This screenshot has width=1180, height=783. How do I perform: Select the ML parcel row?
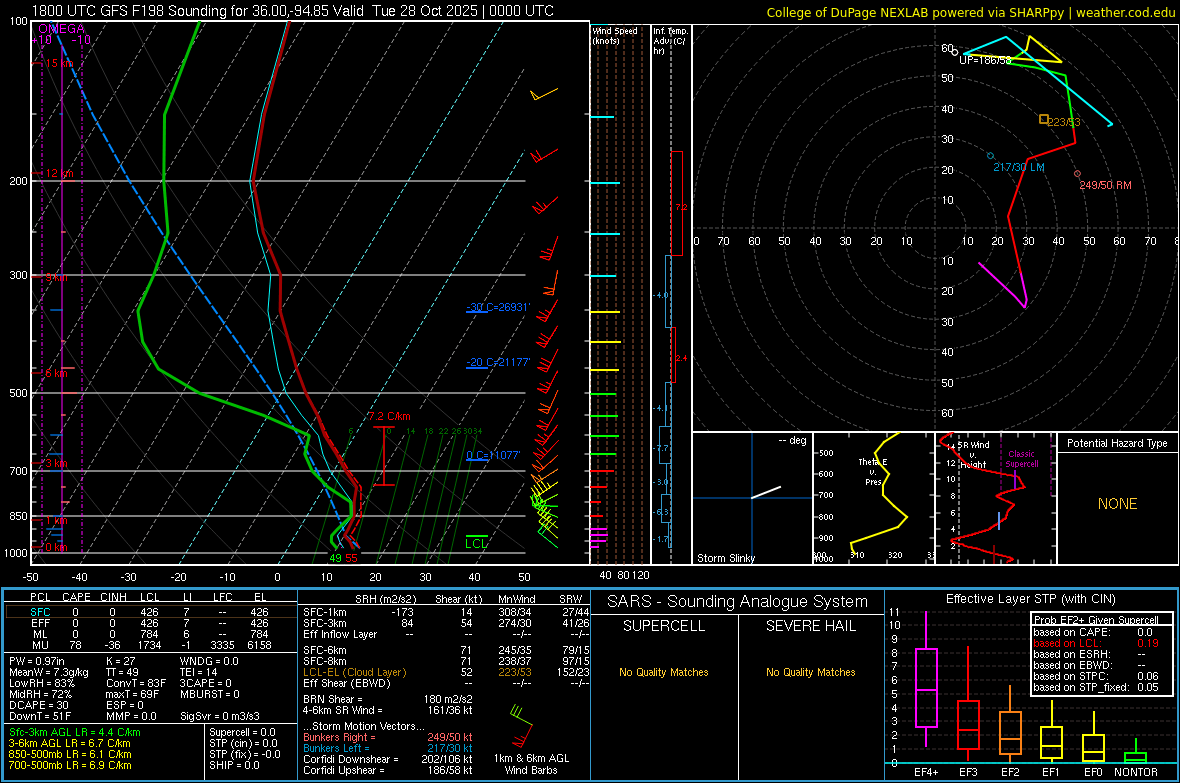pos(151,634)
